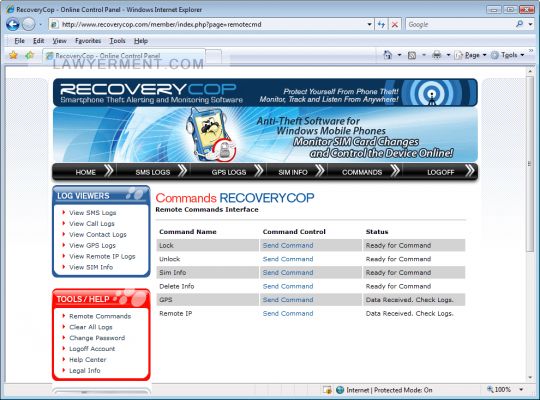This screenshot has width=540, height=400.
Task: Click the Internet zone globe icon
Action: click(340, 390)
